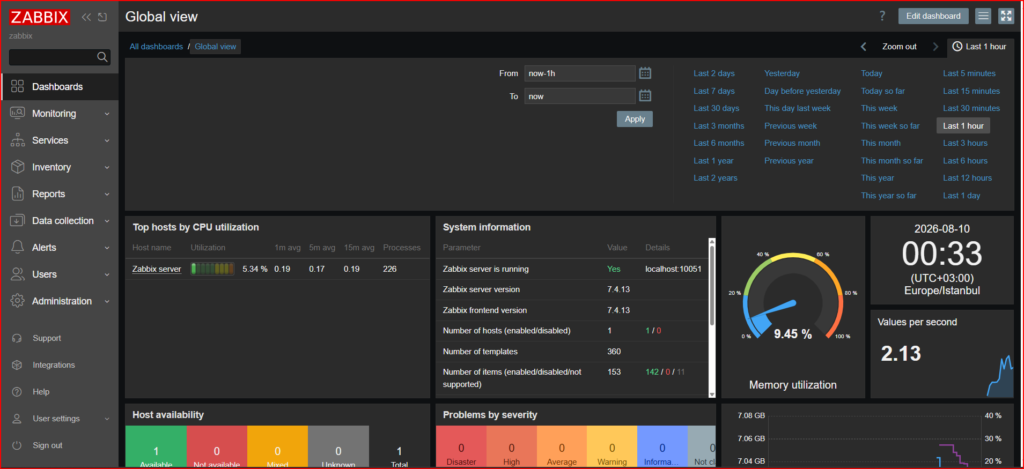Select the Last 1 day range
The width and height of the screenshot is (1024, 469).
[x=961, y=195]
